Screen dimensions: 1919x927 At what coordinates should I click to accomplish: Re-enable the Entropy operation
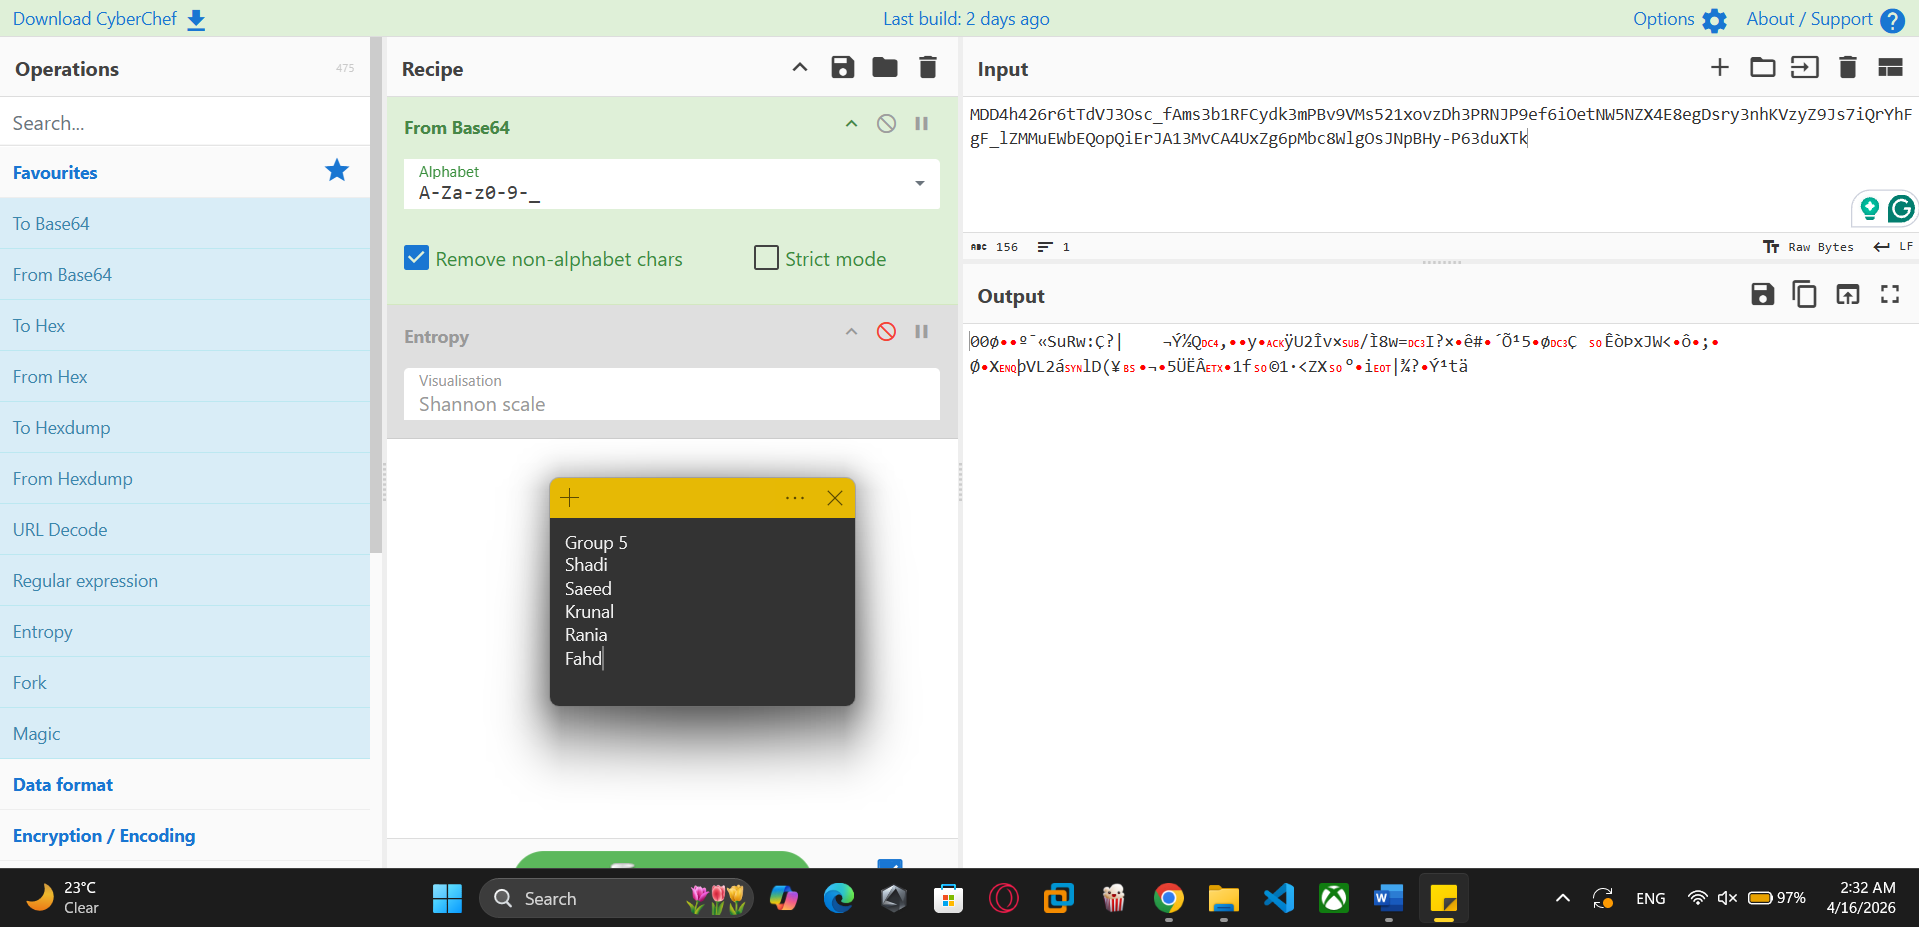point(886,332)
